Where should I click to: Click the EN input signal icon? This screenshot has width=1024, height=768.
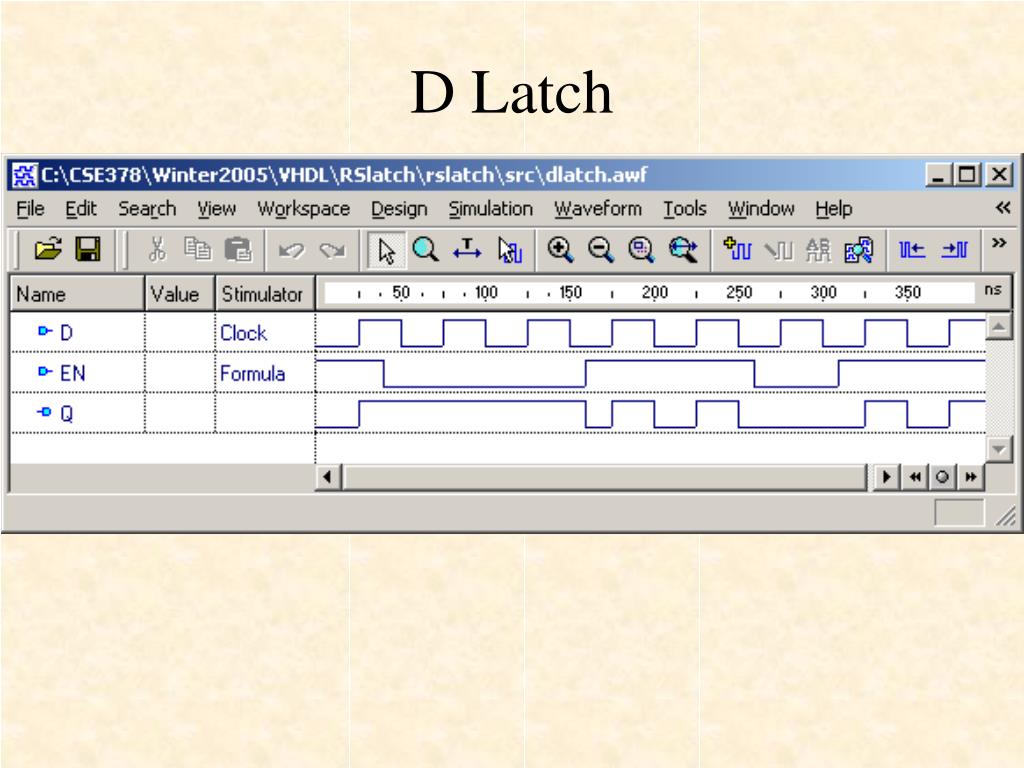(x=44, y=372)
